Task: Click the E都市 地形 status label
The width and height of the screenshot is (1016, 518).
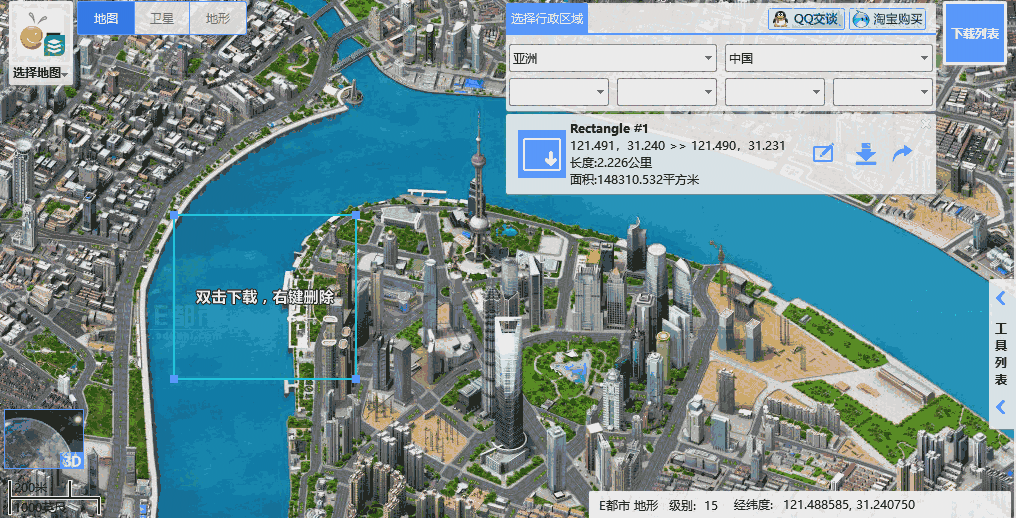Action: (628, 505)
